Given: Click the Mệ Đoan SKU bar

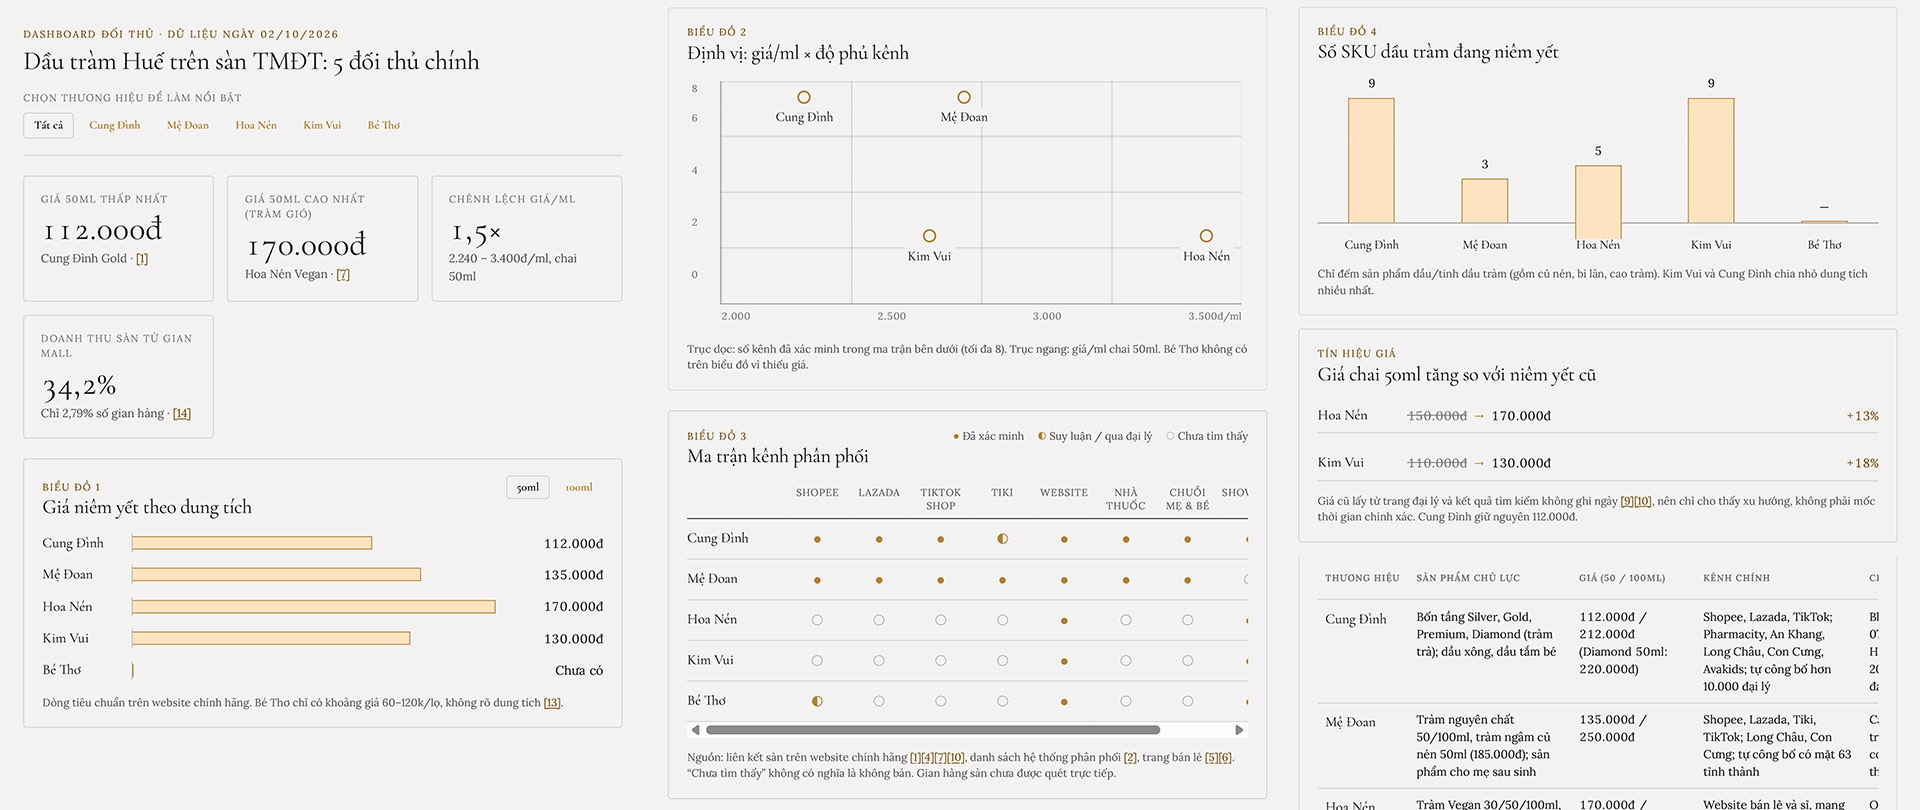Looking at the screenshot, I should click(1484, 201).
